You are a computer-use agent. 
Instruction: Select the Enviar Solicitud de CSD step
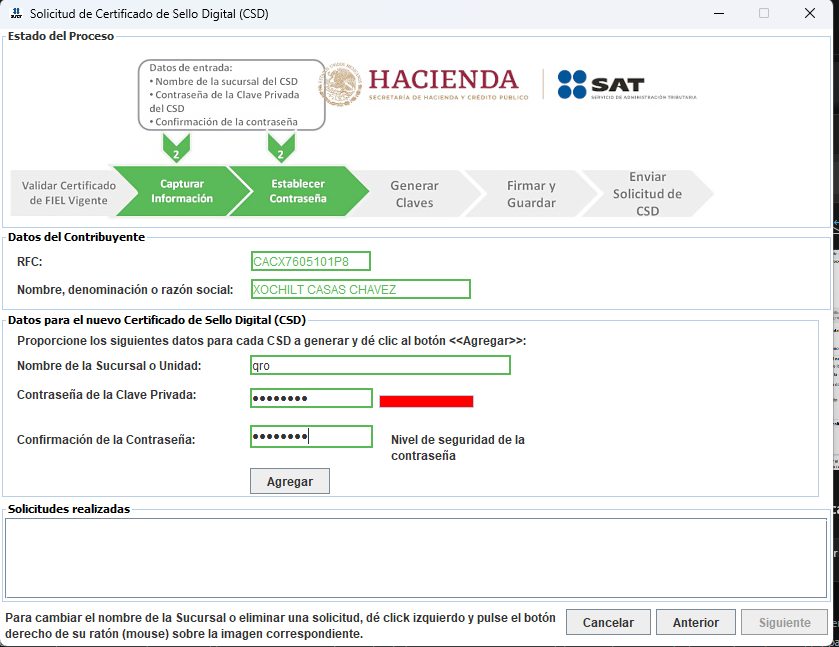pyautogui.click(x=647, y=194)
